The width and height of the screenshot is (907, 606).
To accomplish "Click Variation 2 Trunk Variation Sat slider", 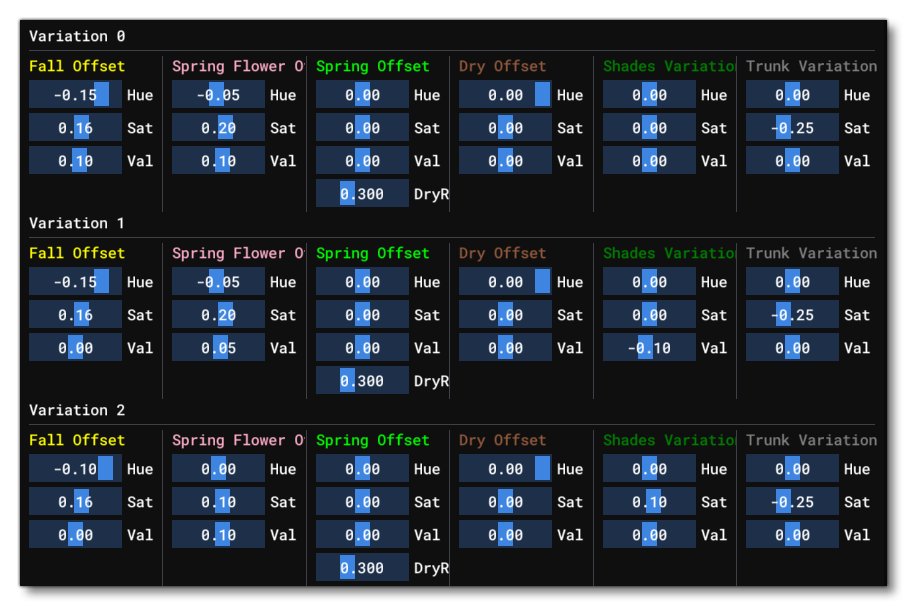I will [792, 501].
